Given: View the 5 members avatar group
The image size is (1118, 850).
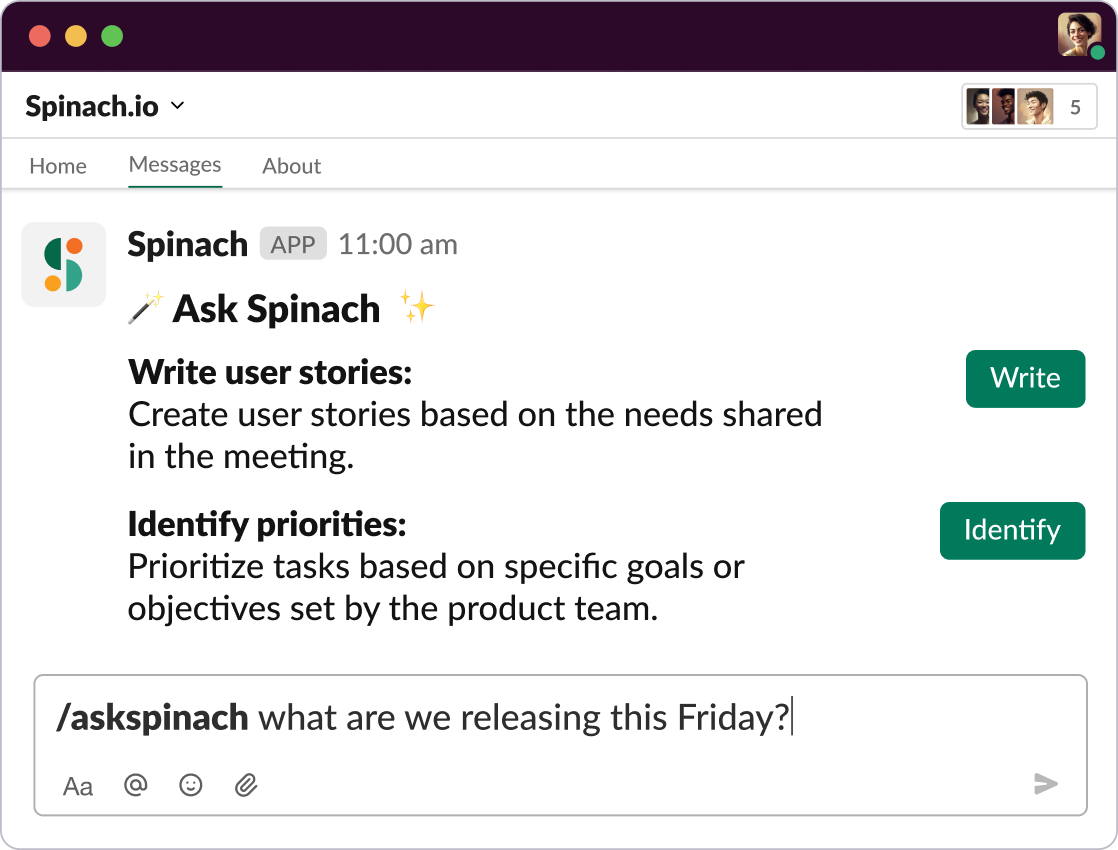Looking at the screenshot, I should pos(1029,107).
